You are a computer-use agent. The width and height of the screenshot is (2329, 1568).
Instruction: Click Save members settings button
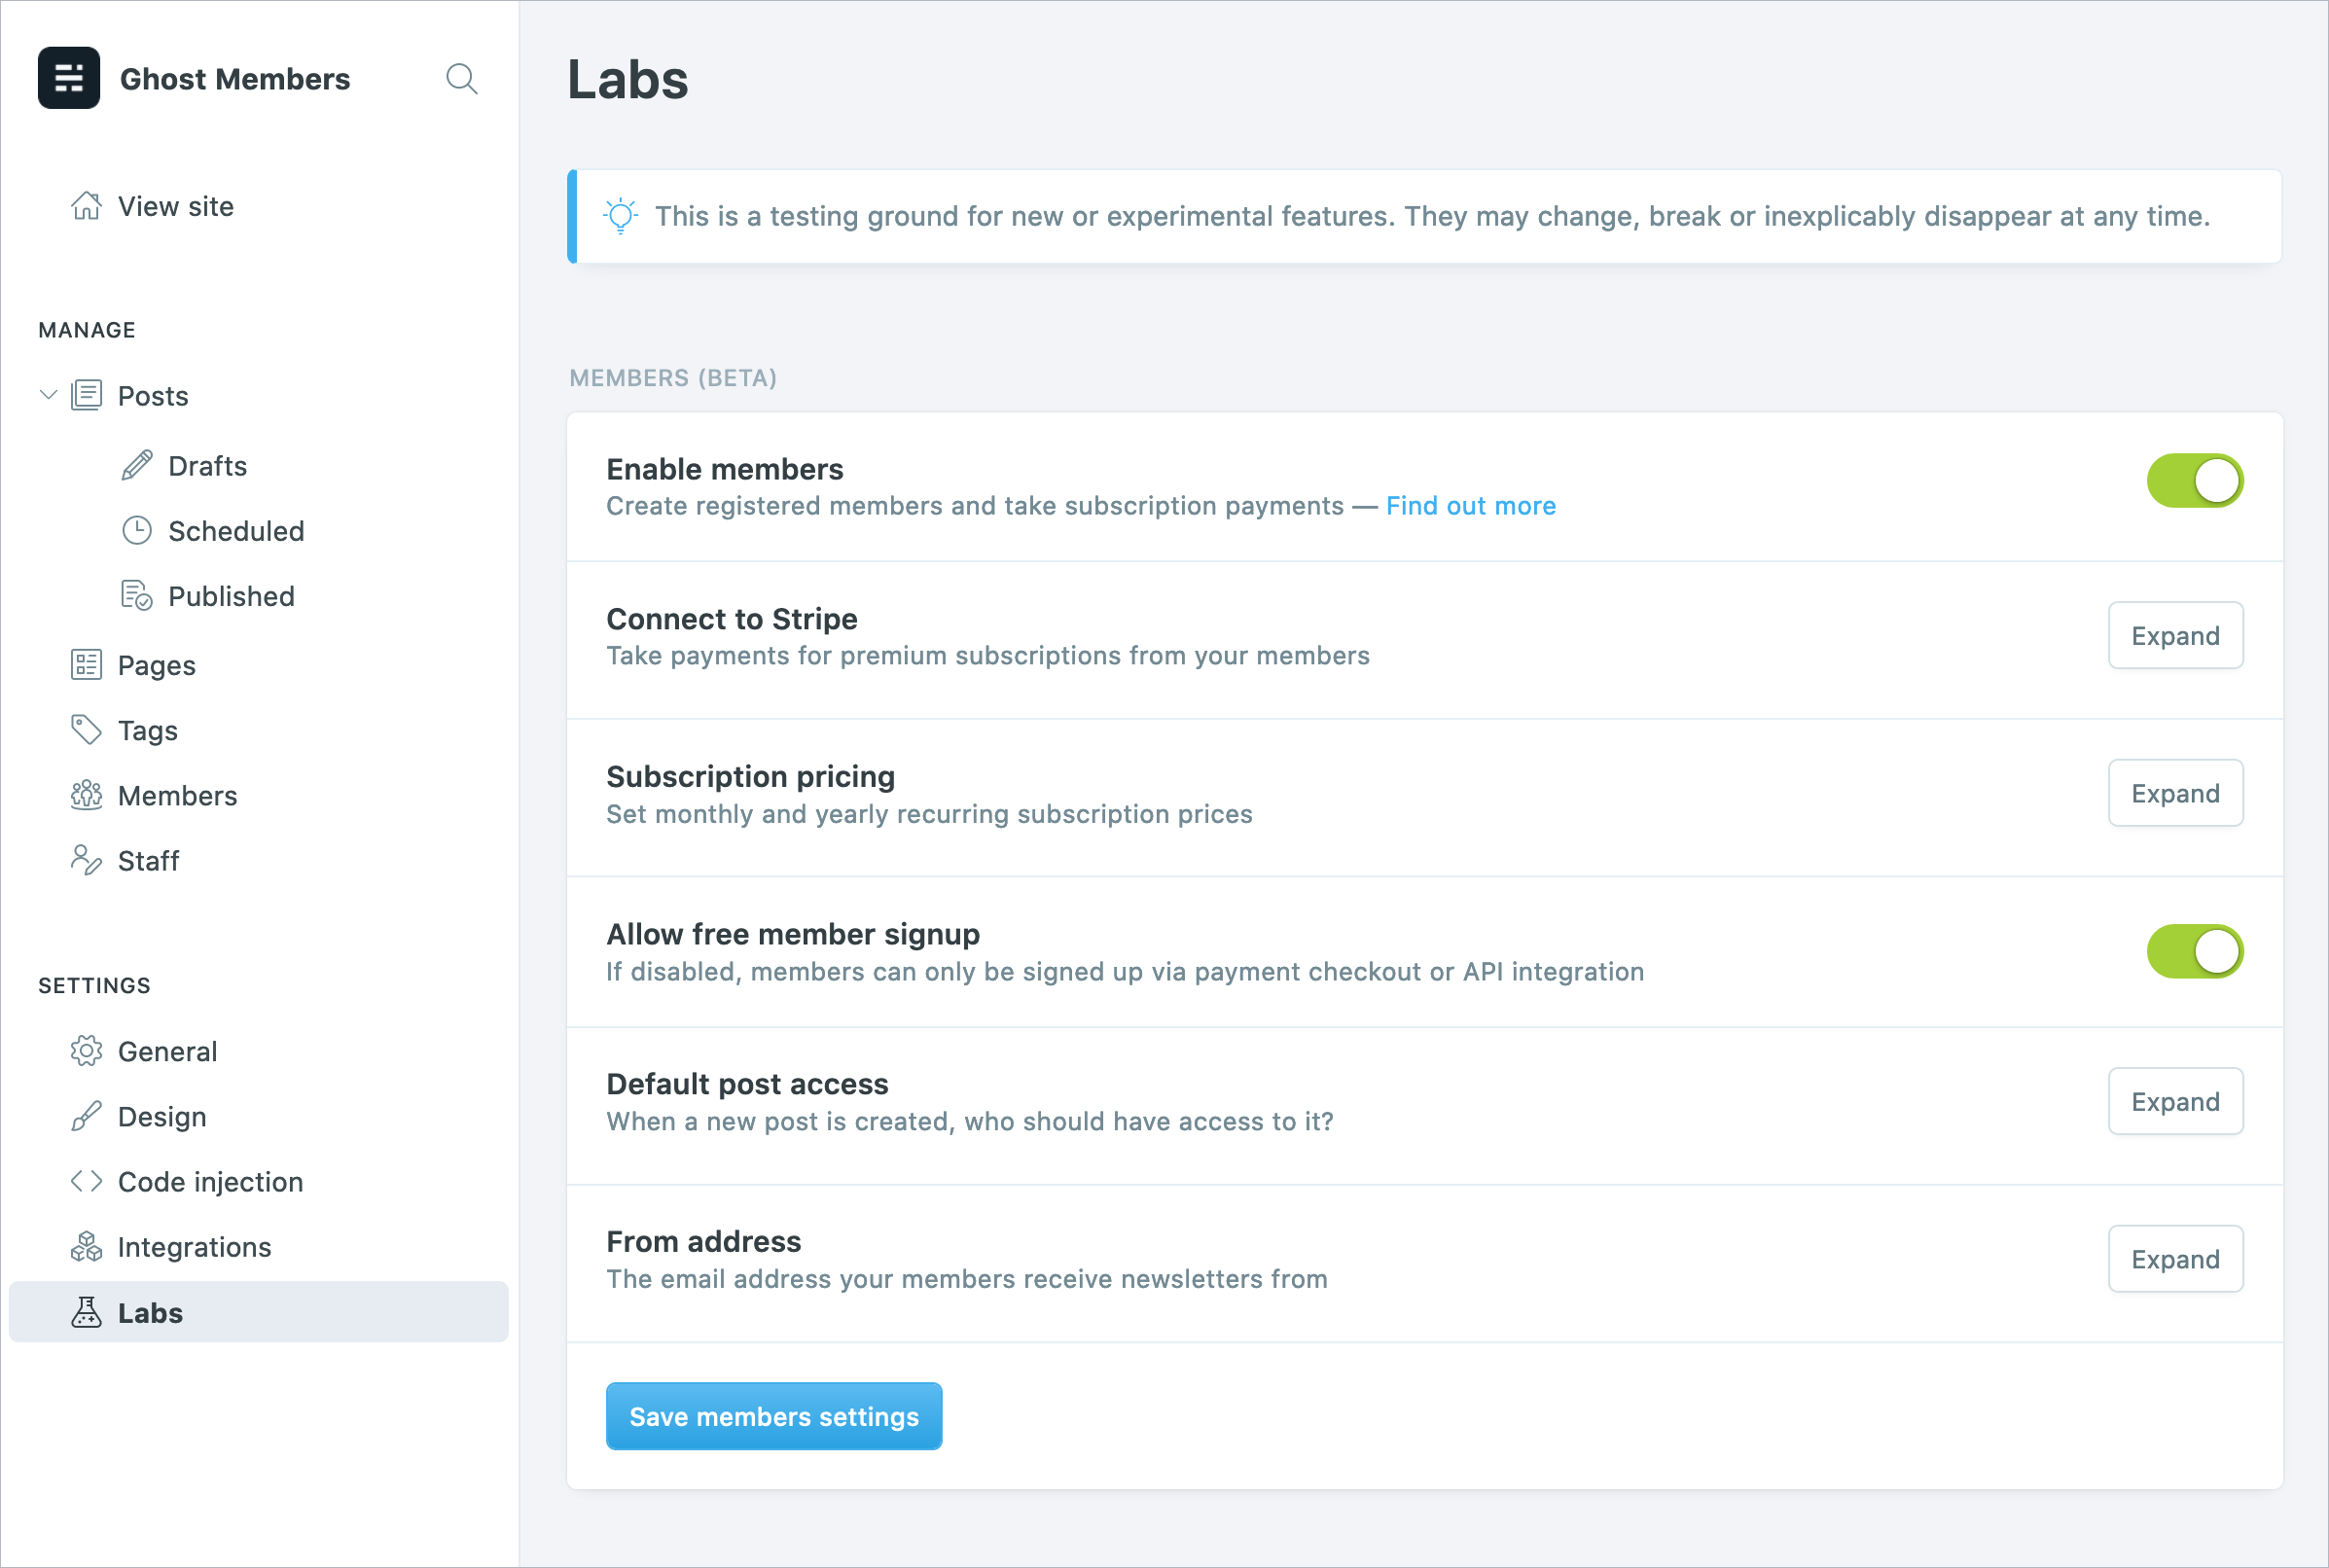pyautogui.click(x=773, y=1416)
